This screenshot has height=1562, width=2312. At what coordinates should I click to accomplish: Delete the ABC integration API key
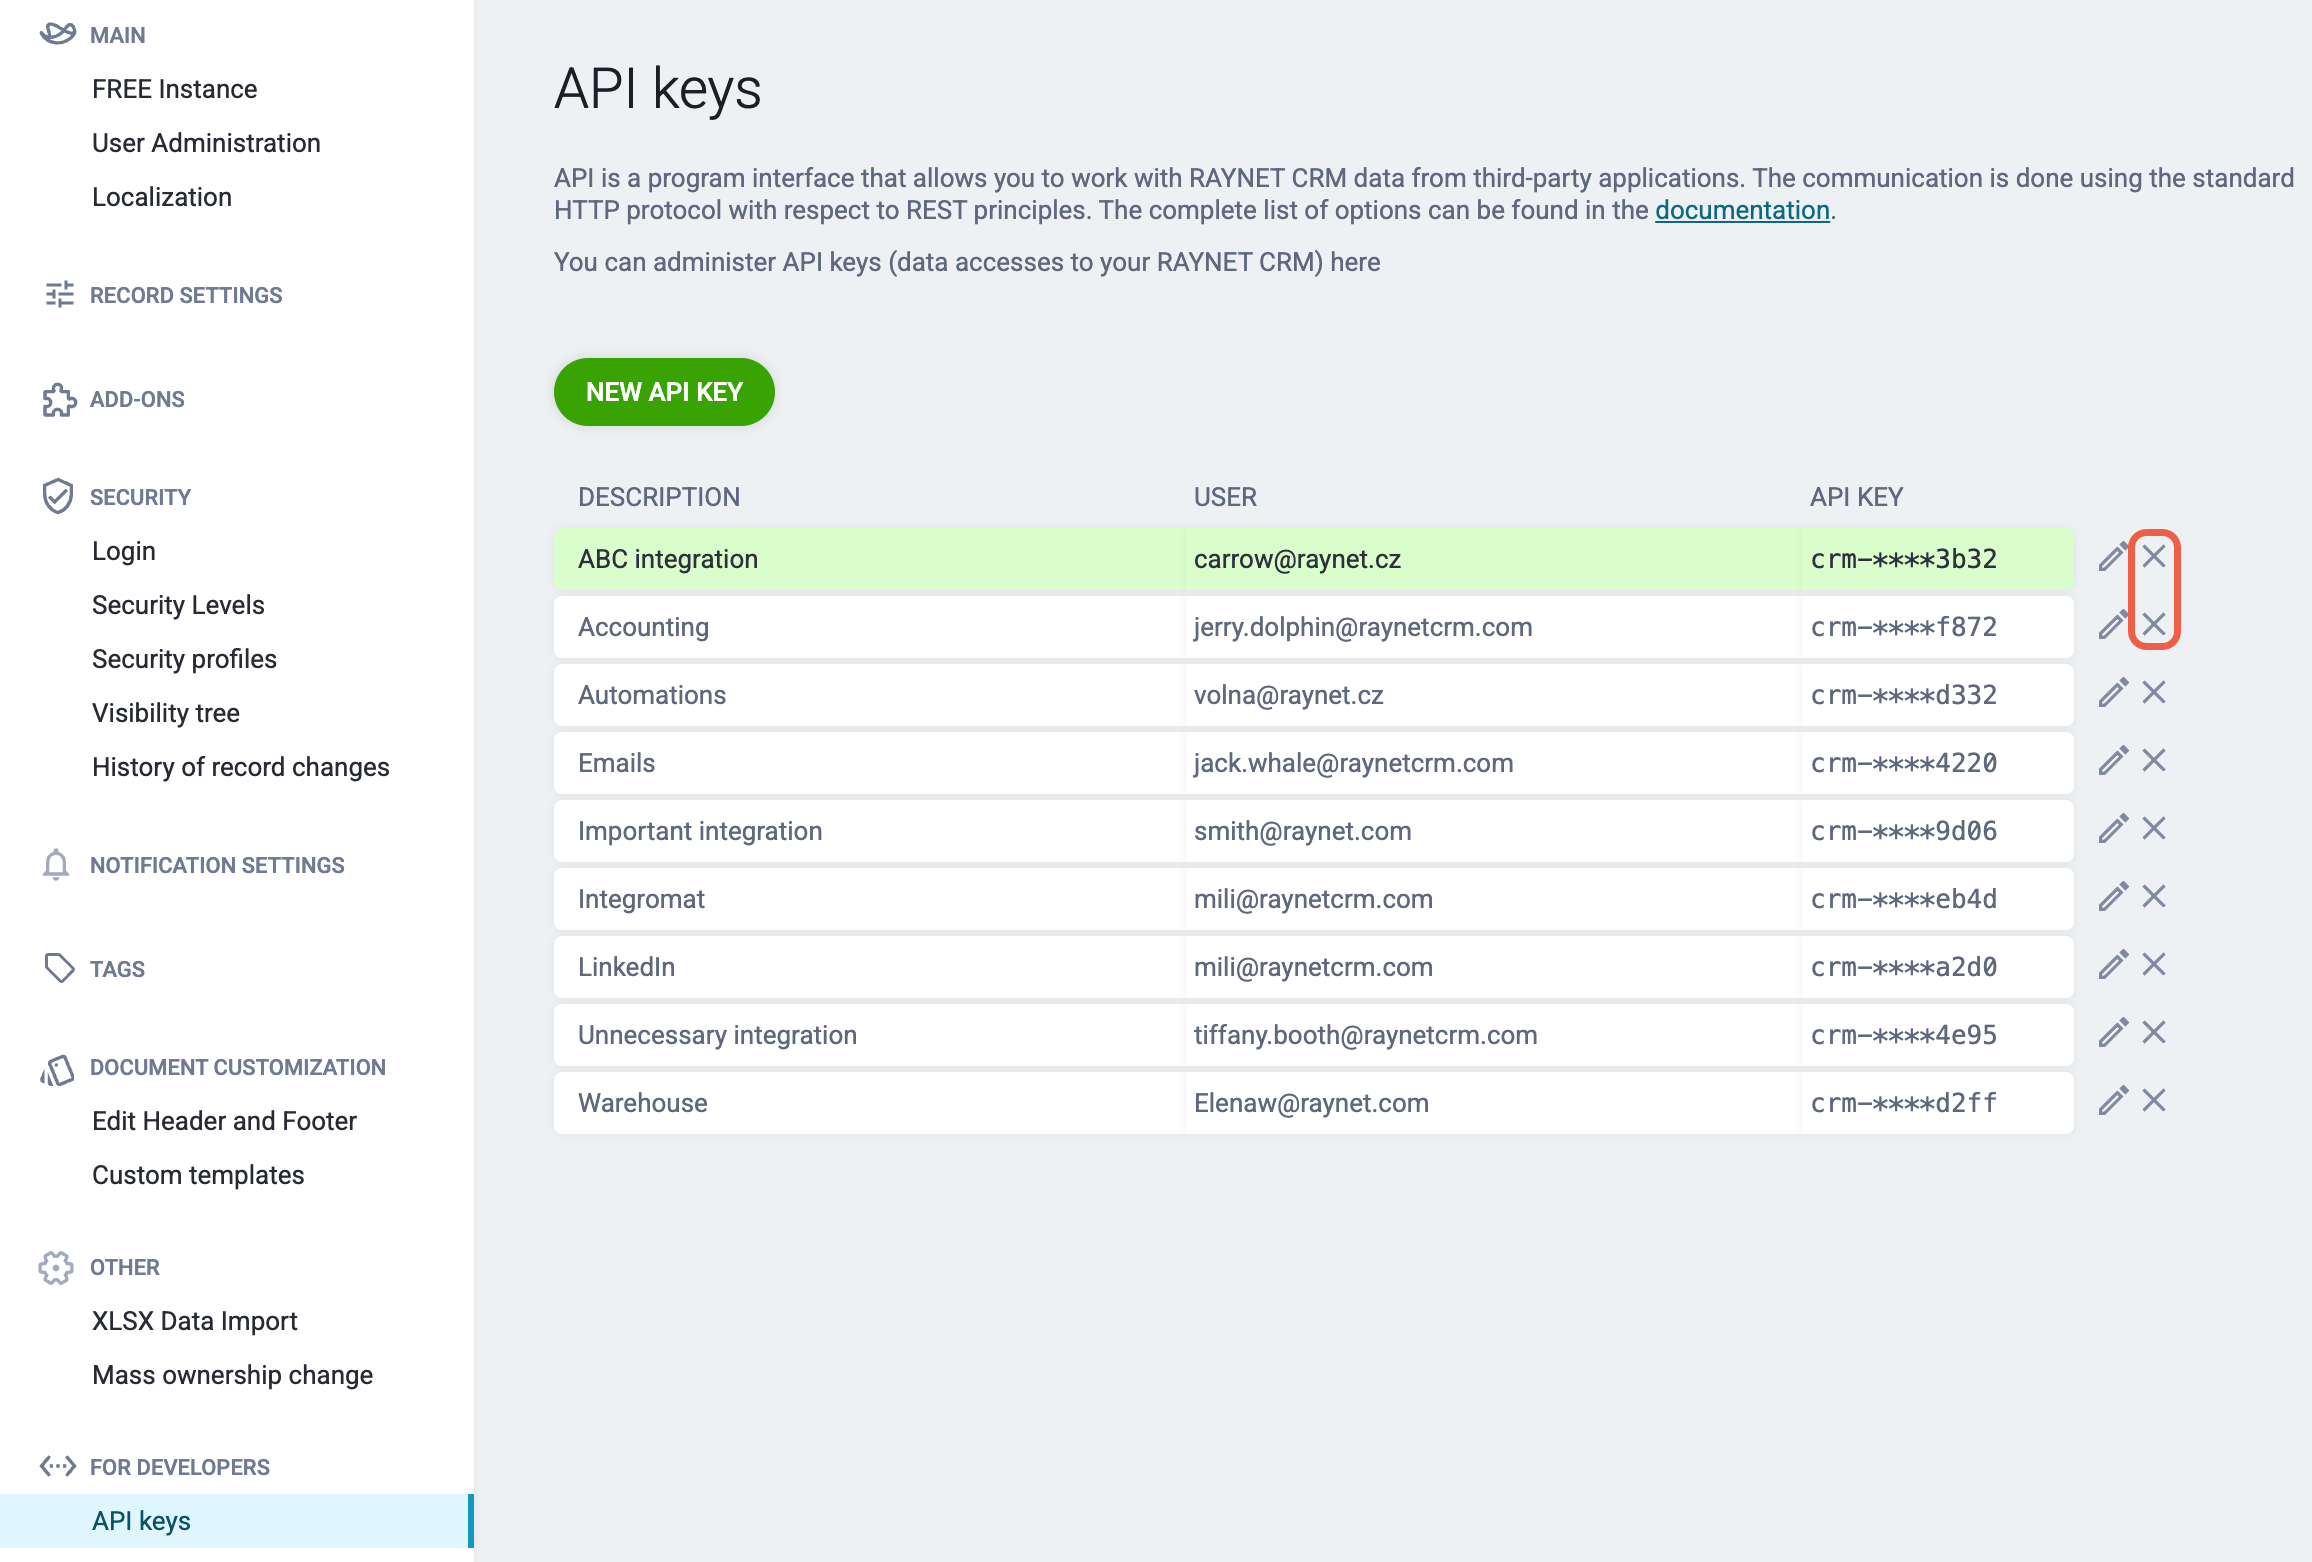pos(2154,556)
